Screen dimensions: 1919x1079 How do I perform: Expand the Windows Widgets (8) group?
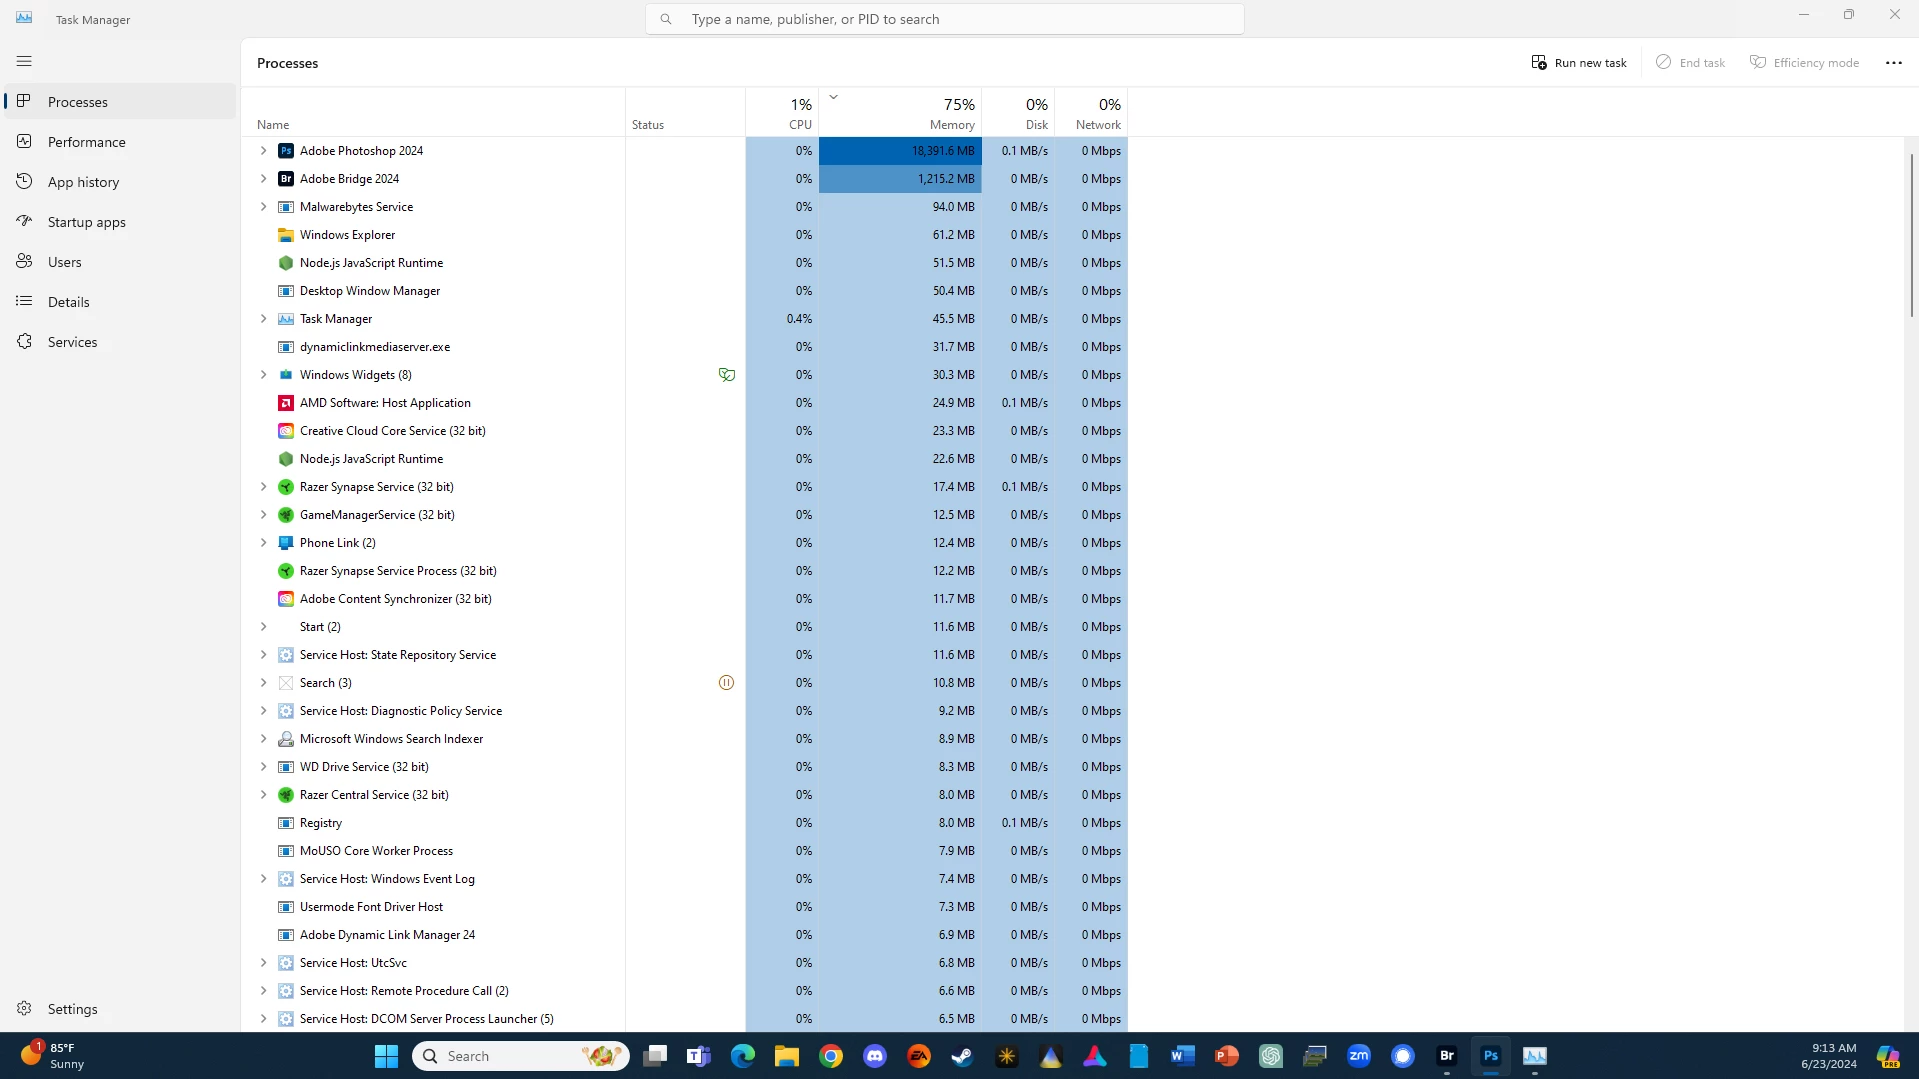coord(263,375)
